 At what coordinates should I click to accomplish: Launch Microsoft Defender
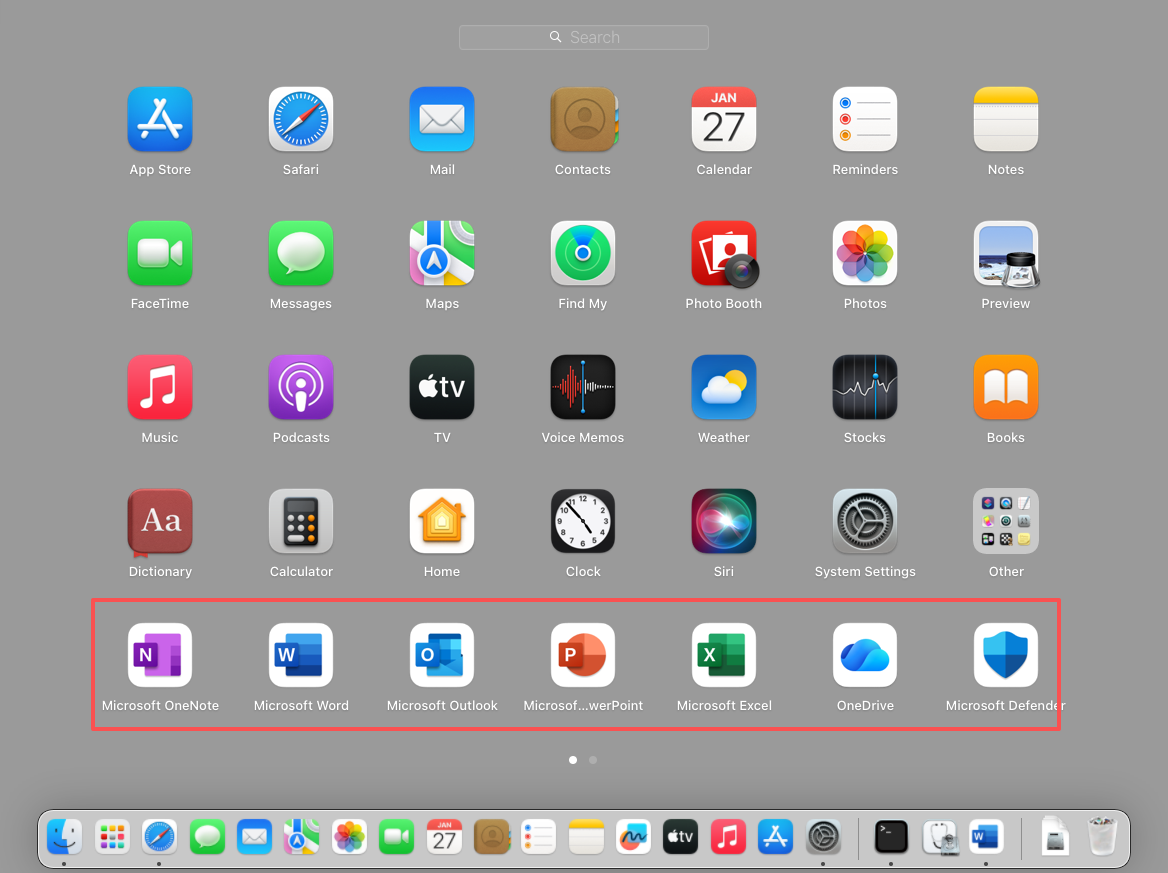(x=1006, y=656)
